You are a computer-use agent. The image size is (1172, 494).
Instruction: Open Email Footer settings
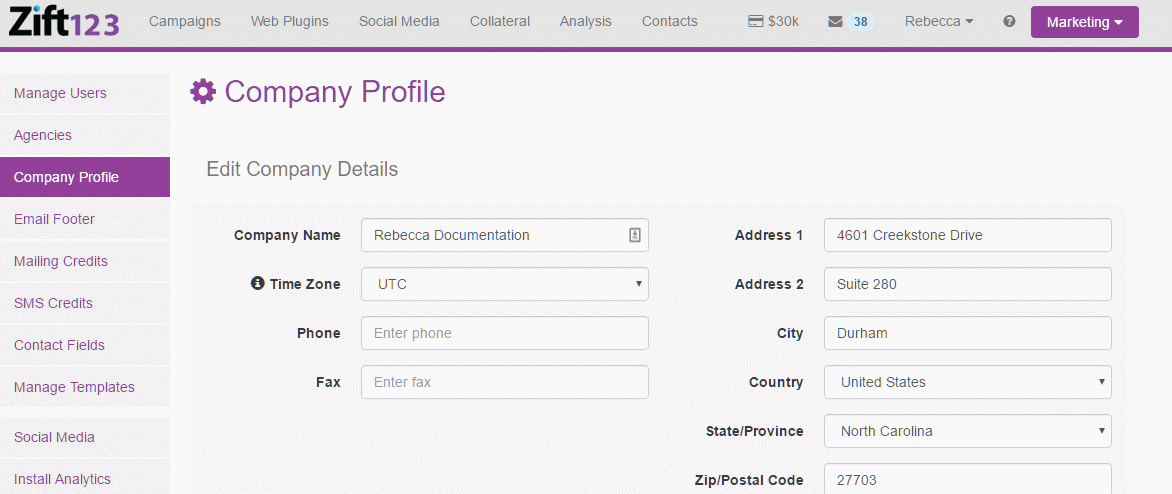pyautogui.click(x=54, y=219)
